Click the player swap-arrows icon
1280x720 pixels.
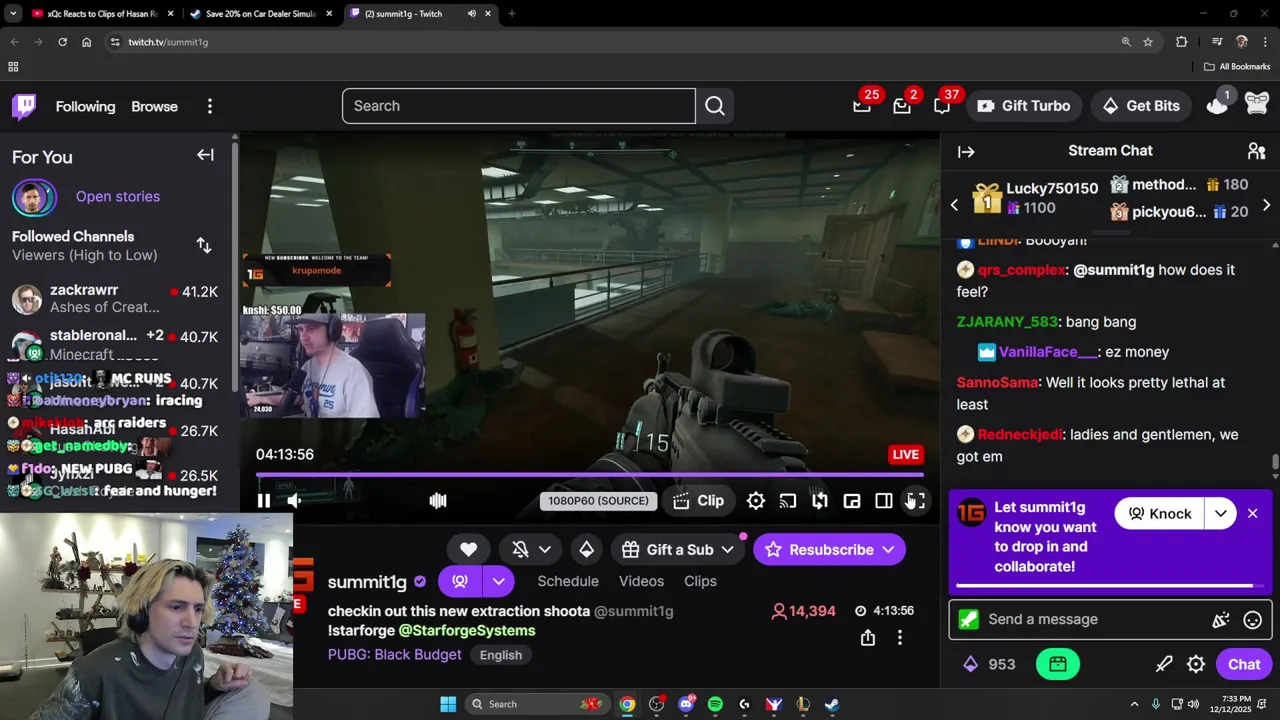820,501
